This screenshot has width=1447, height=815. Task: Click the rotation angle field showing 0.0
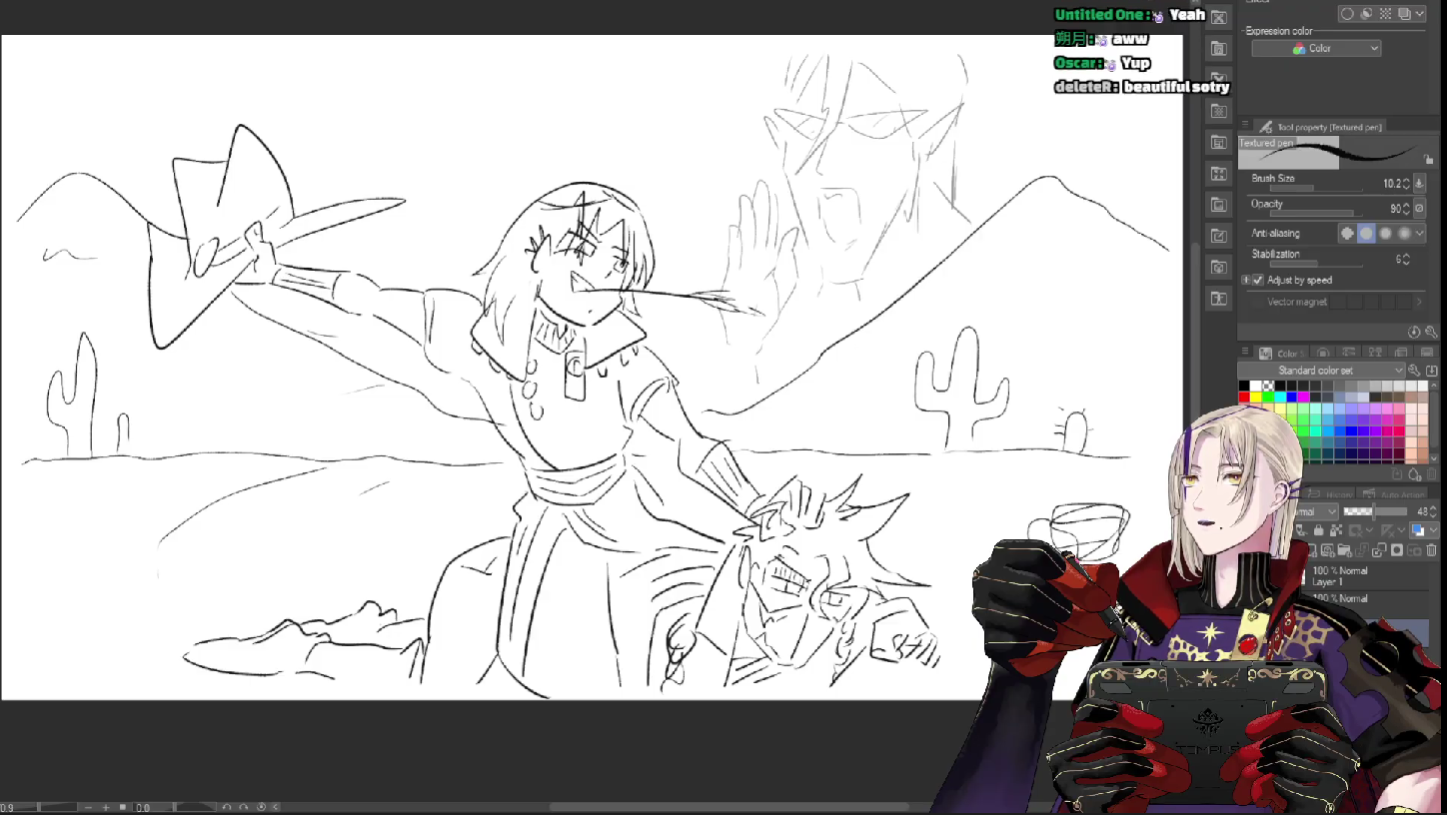[144, 807]
